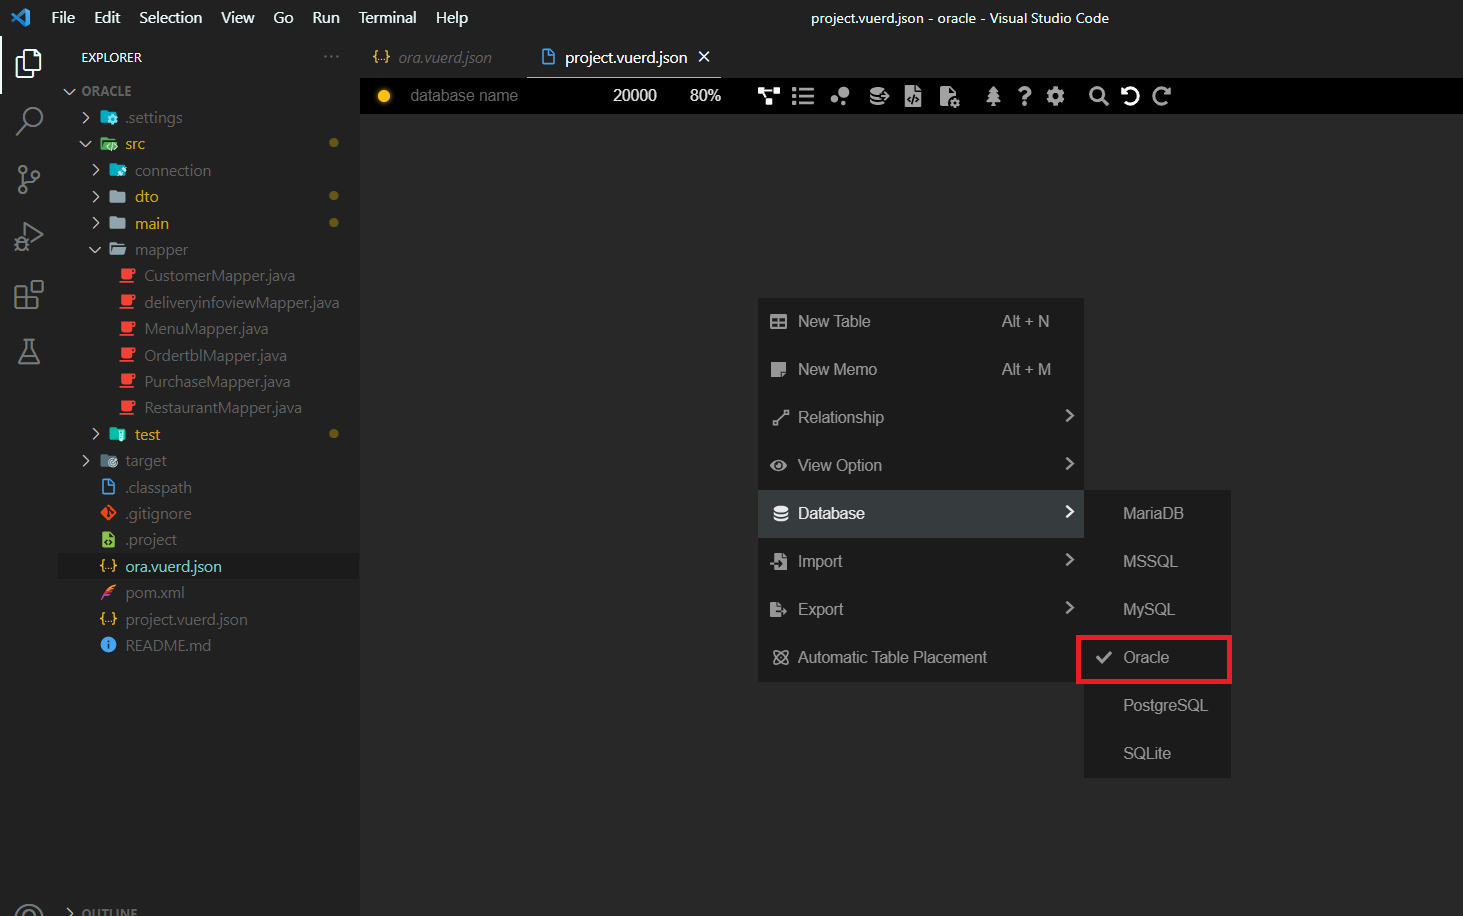The height and width of the screenshot is (916, 1463).
Task: Open the Search activity bar icon
Action: (x=29, y=121)
